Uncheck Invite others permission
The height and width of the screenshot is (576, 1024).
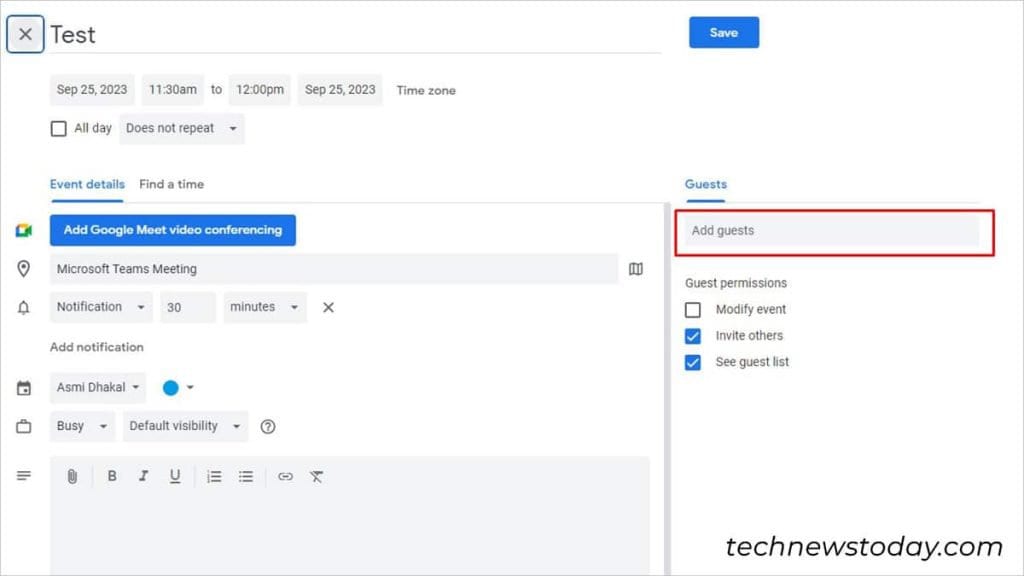[693, 336]
